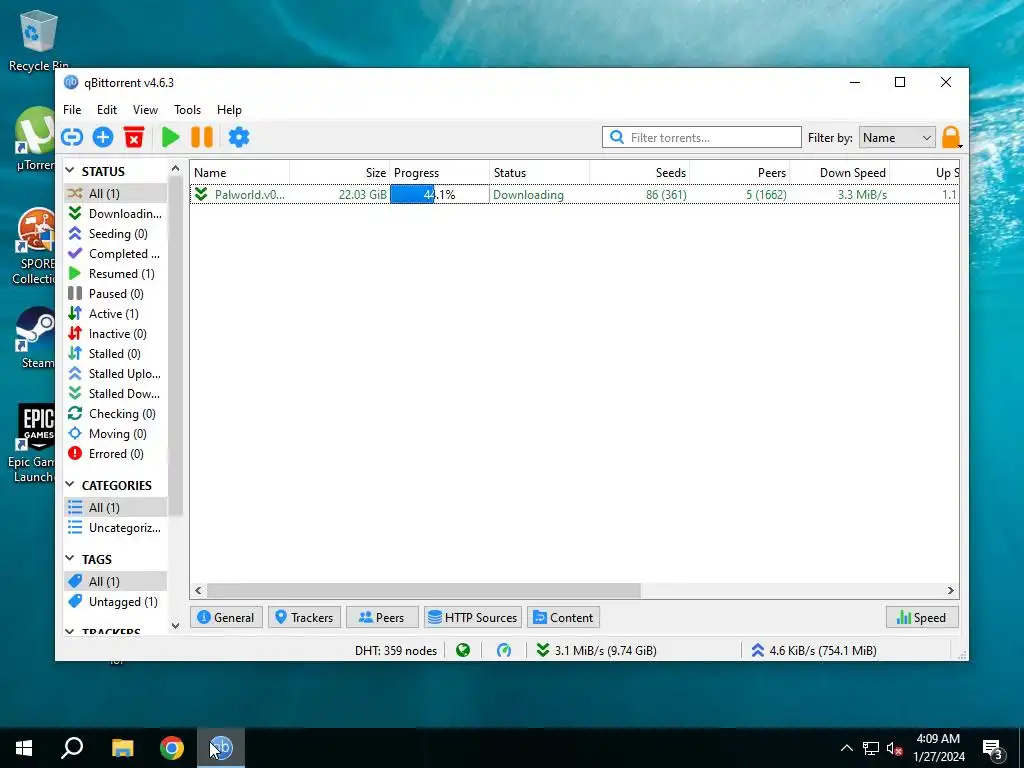Select the Checking (0) filter
Viewport: 1024px width, 768px height.
click(116, 413)
